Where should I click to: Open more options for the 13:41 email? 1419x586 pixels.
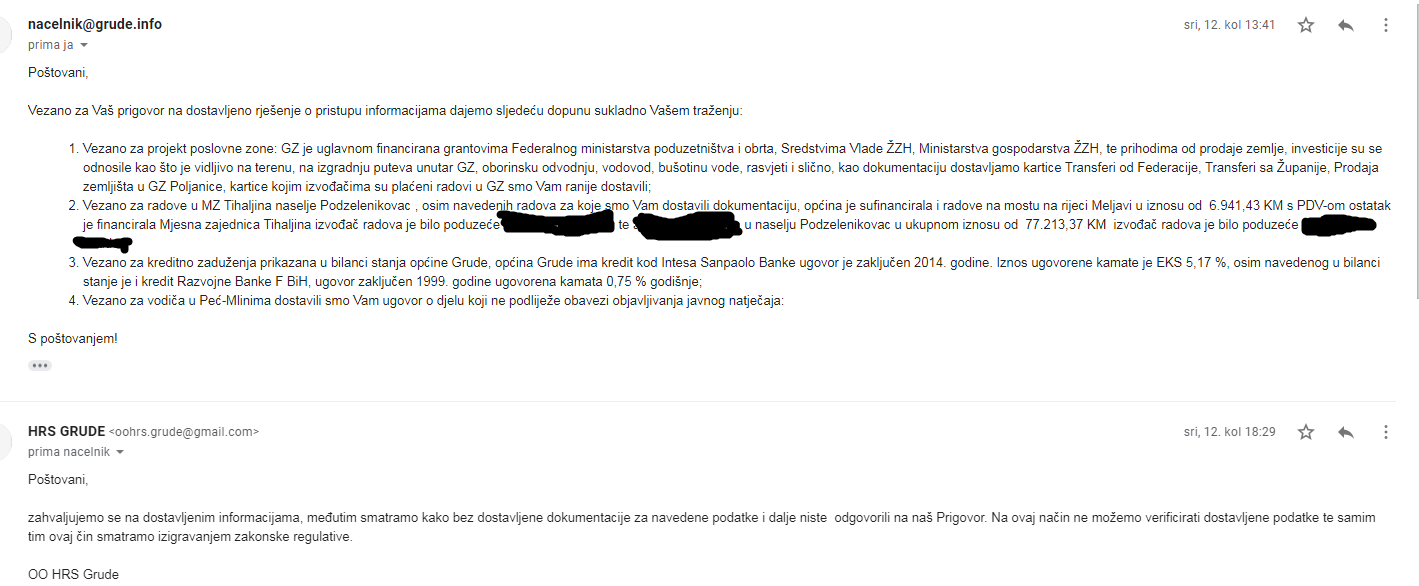[1386, 25]
